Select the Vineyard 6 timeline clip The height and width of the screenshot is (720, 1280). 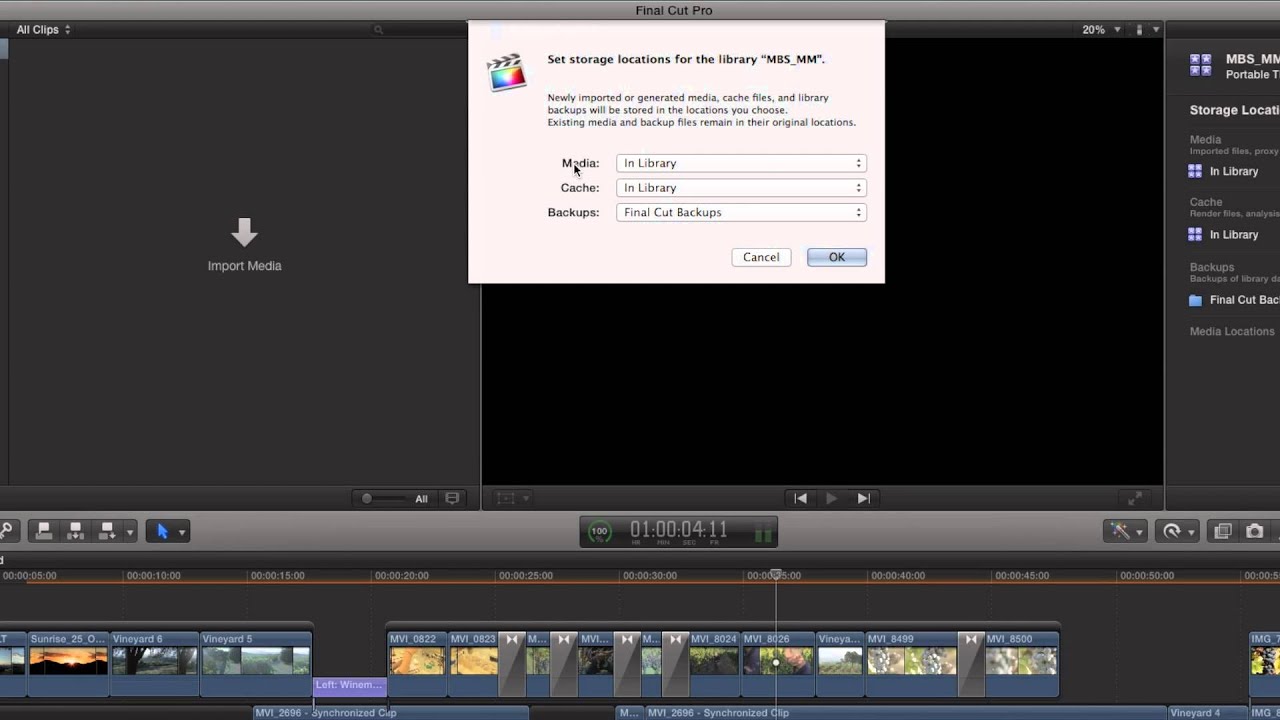(154, 664)
